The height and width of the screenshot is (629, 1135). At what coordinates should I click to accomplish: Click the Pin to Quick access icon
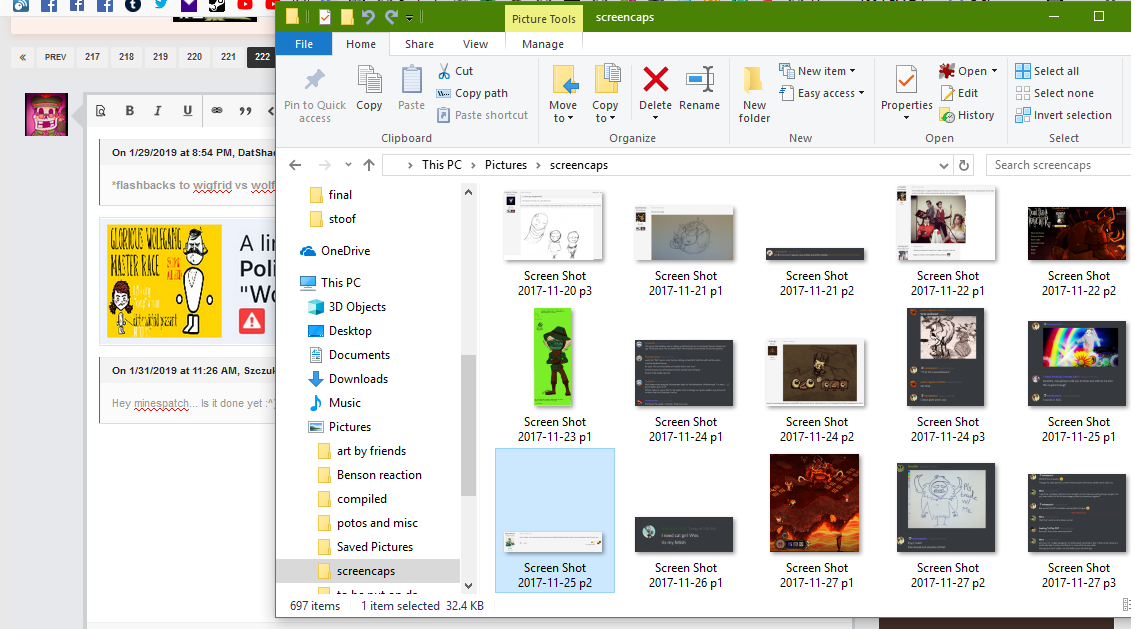tap(314, 81)
